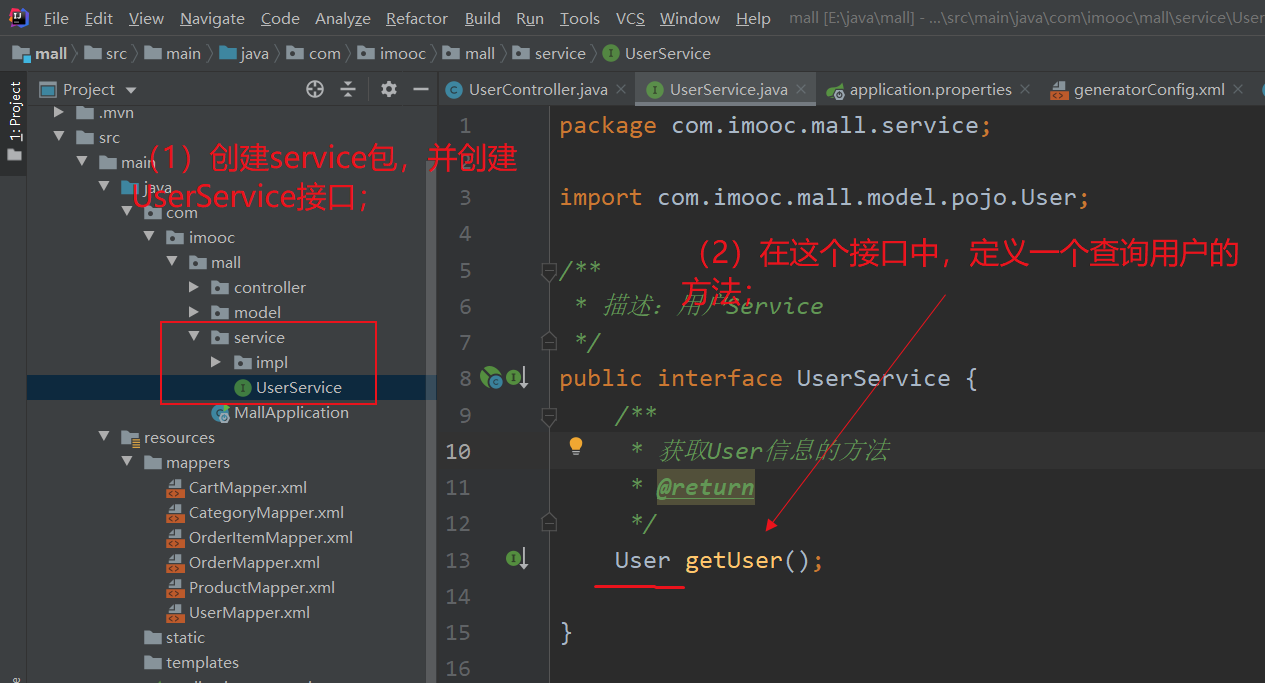Click the collapse all icon in Project panel

coord(348,89)
